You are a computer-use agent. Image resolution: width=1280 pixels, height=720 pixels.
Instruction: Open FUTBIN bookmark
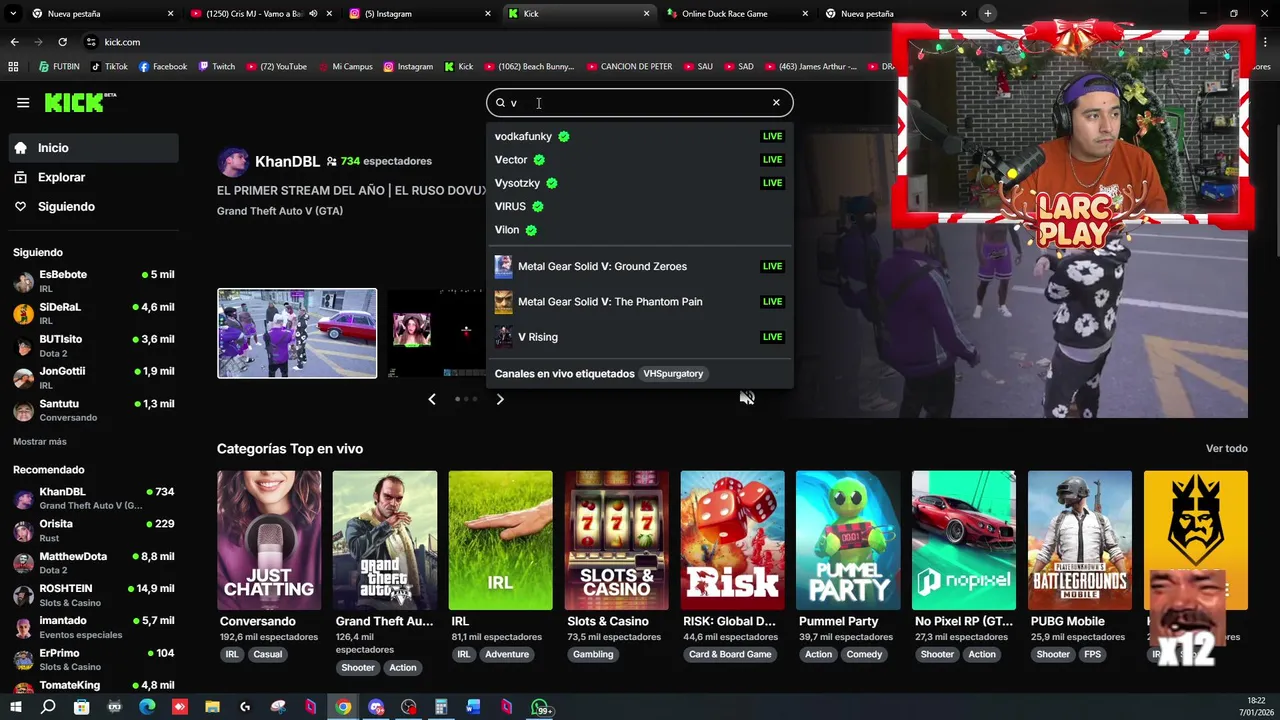(59, 66)
